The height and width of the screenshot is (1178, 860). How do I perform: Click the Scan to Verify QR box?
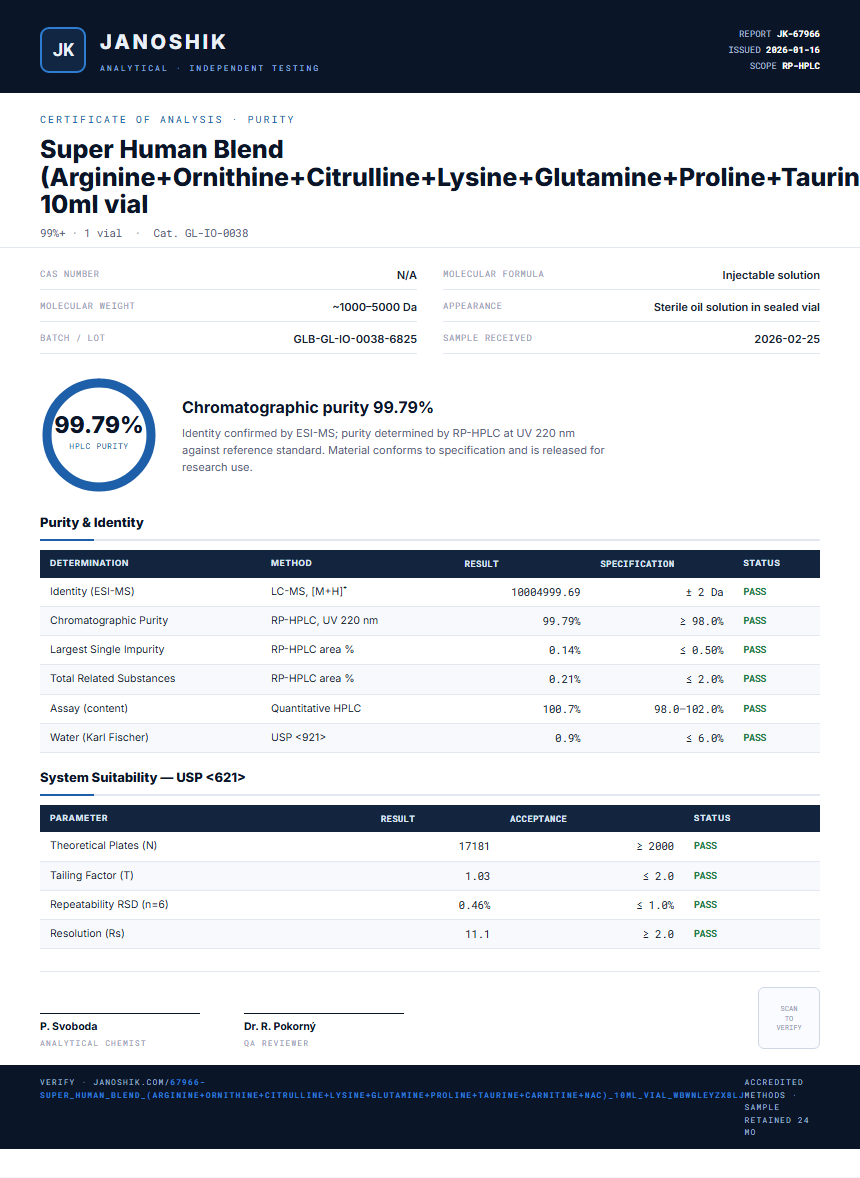[x=789, y=1018]
